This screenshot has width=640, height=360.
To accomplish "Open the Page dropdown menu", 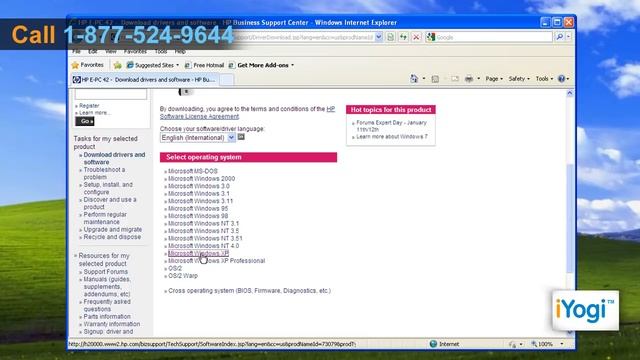I will coord(493,79).
